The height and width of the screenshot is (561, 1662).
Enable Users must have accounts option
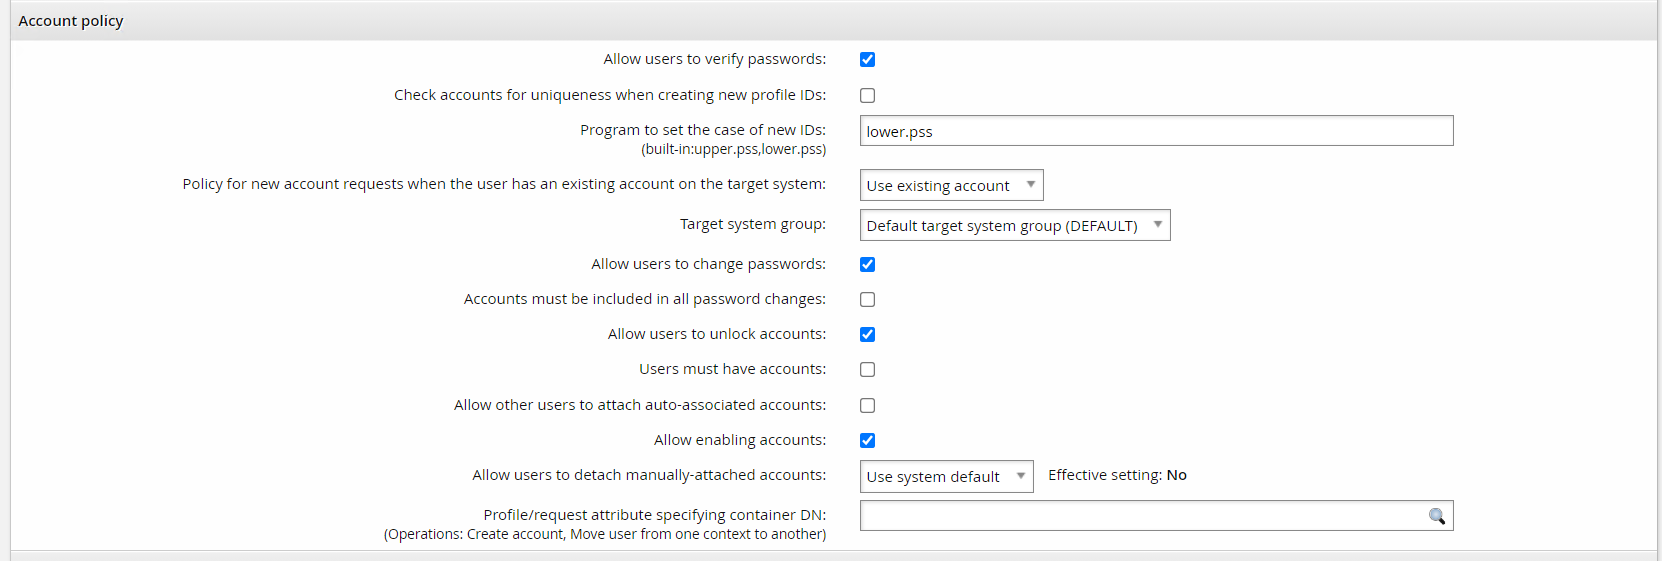pos(867,370)
